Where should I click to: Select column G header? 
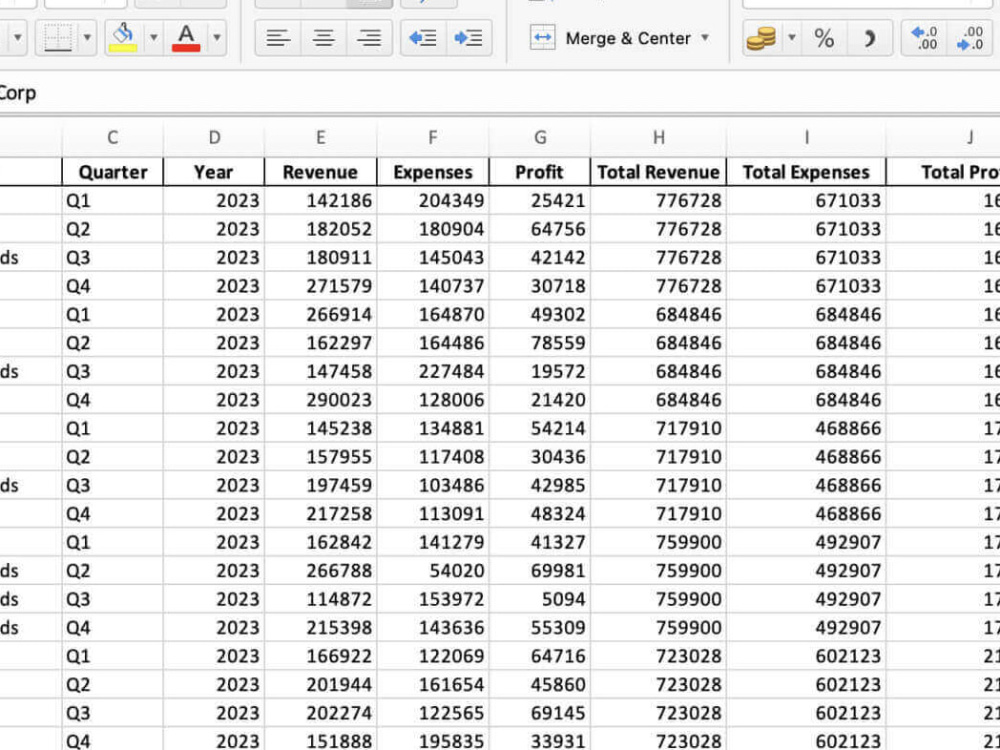[x=540, y=137]
